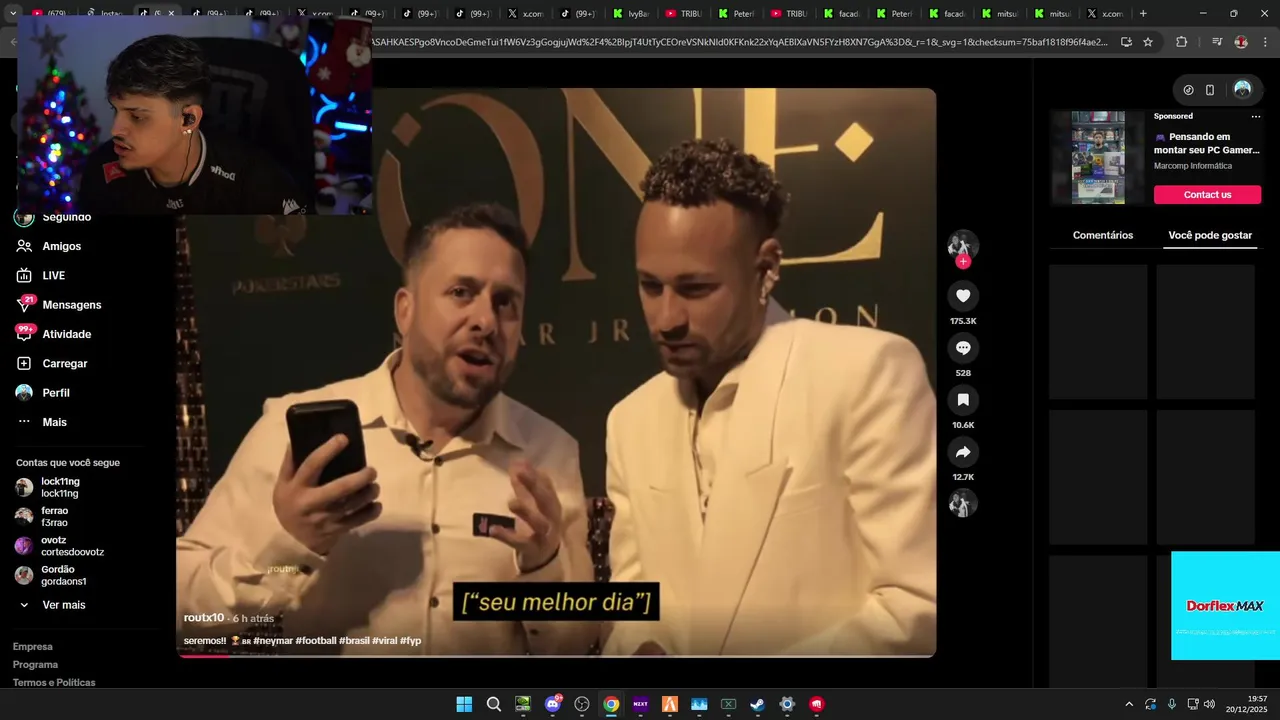The height and width of the screenshot is (720, 1280).
Task: Click the Marcomp Informática advertiser name
Action: [x=1193, y=166]
